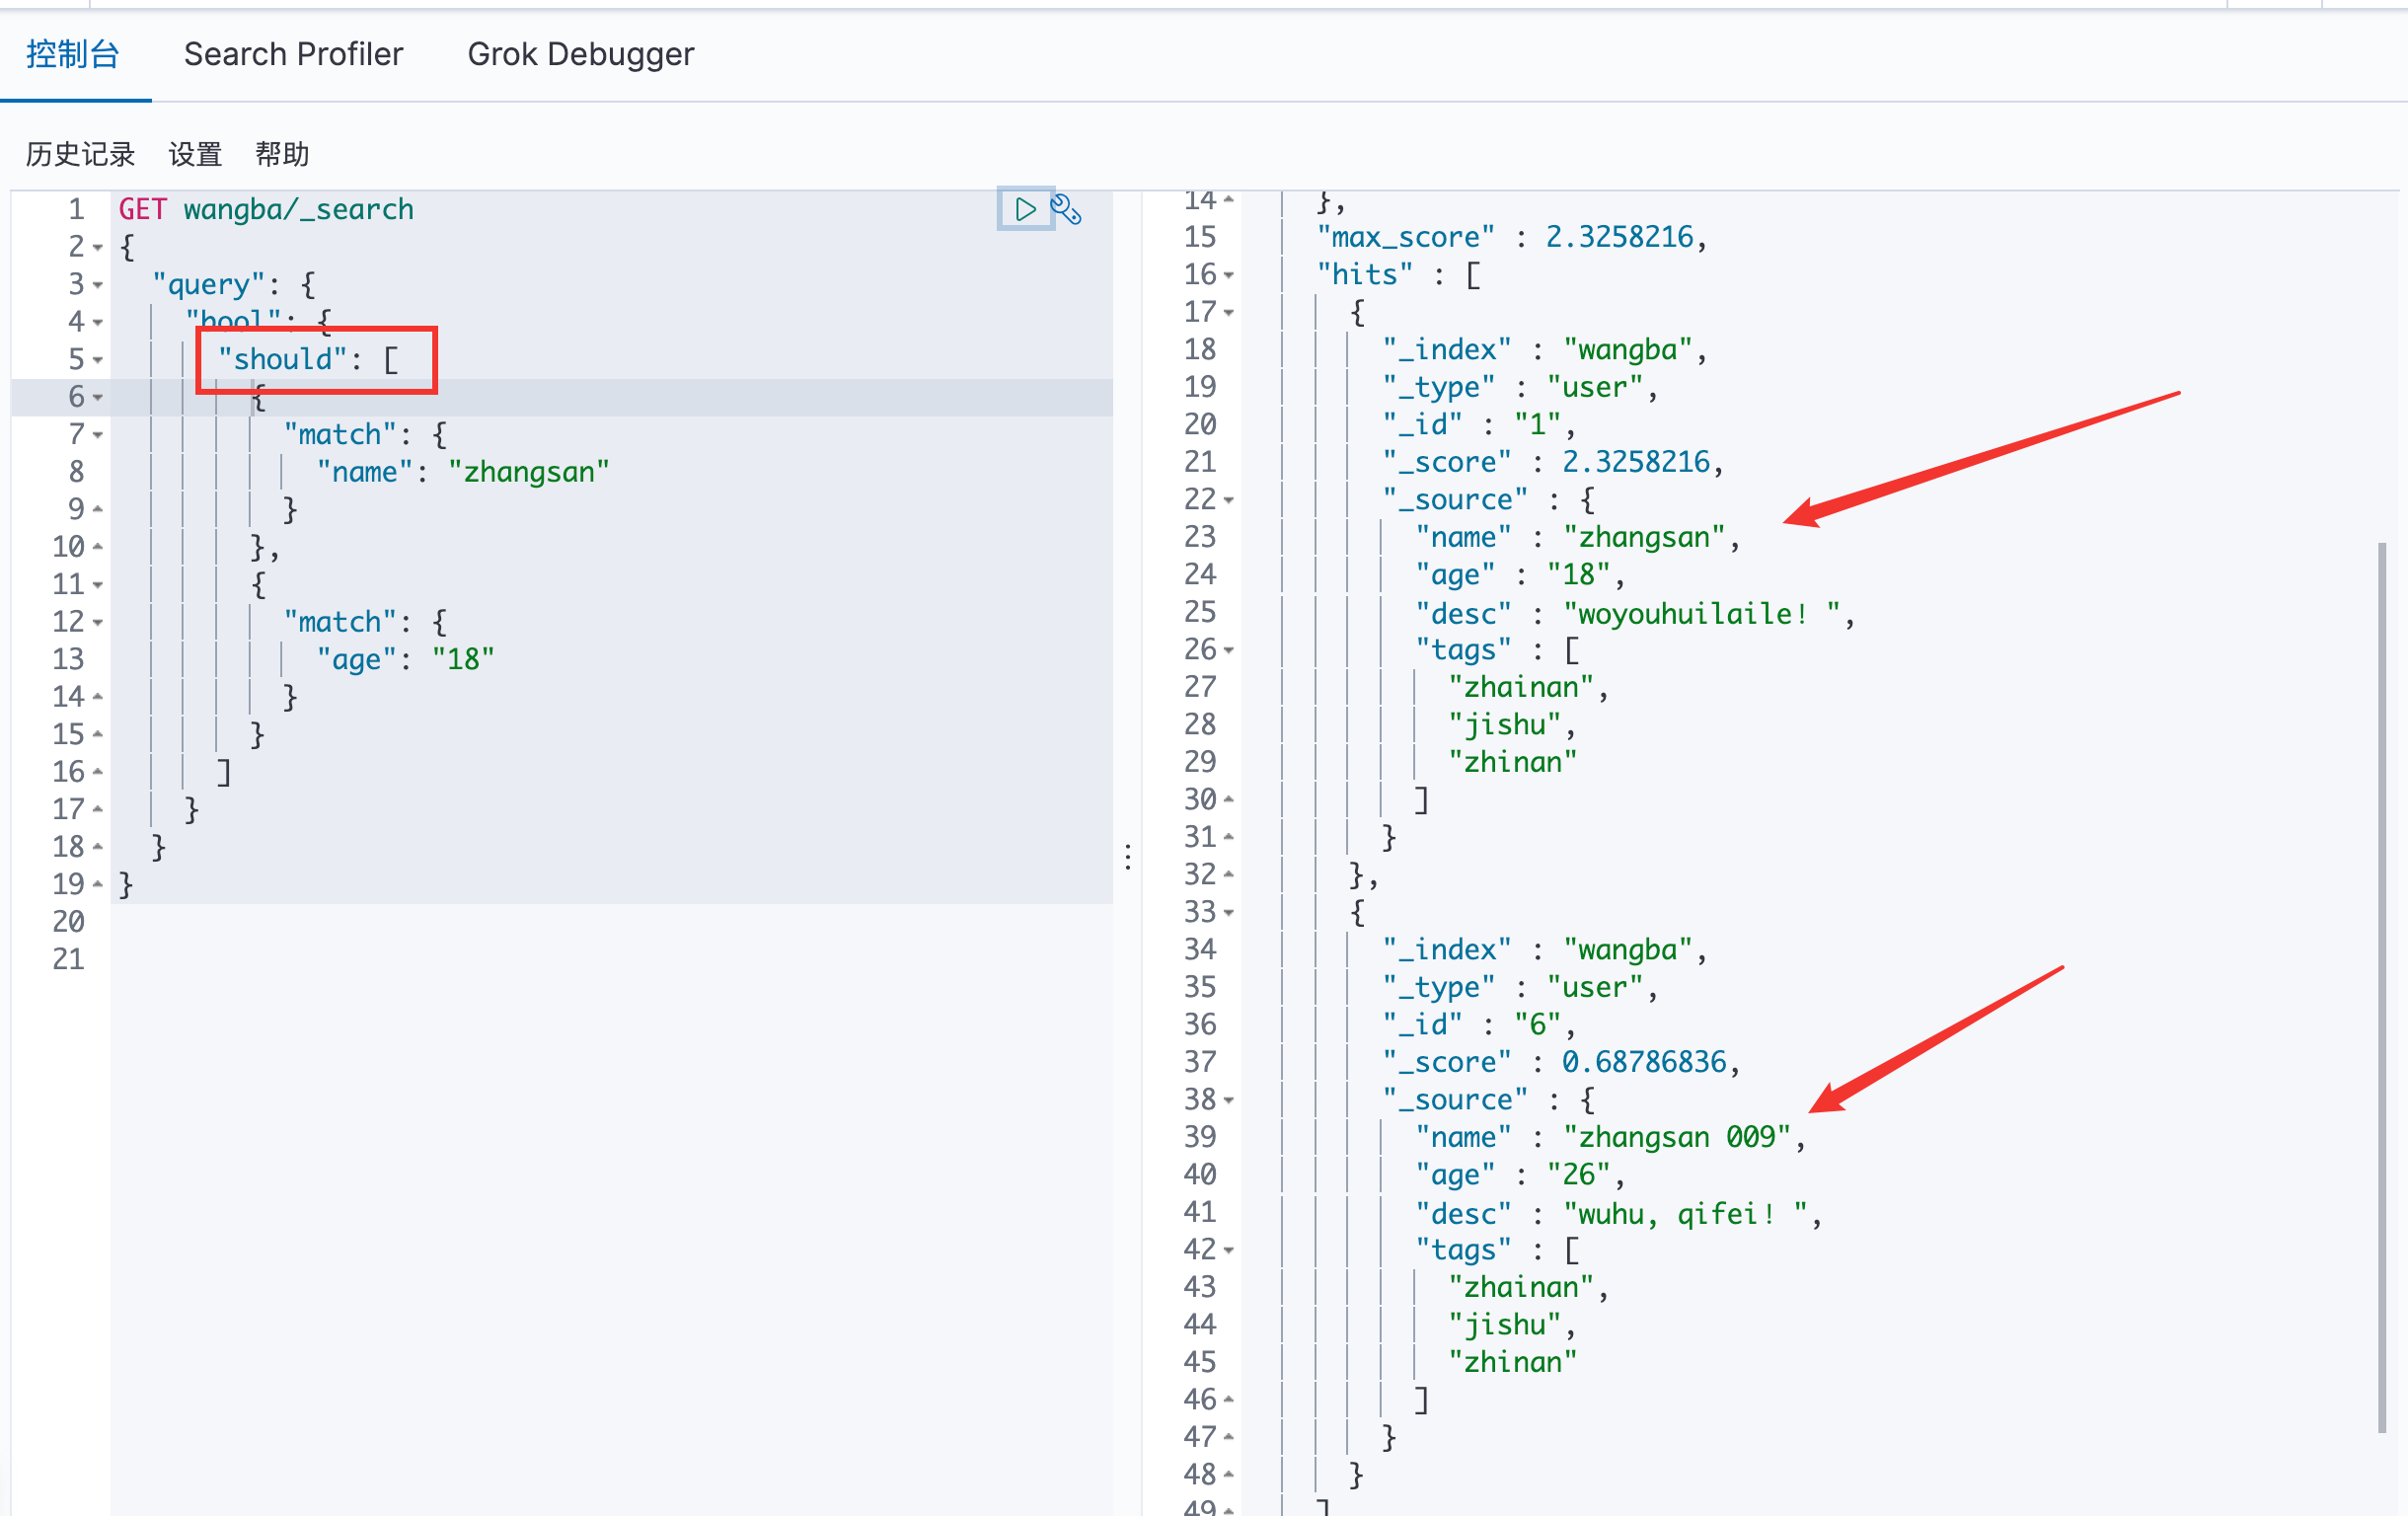Collapse the query block at editor line 3
This screenshot has width=2408, height=1516.
(98, 285)
